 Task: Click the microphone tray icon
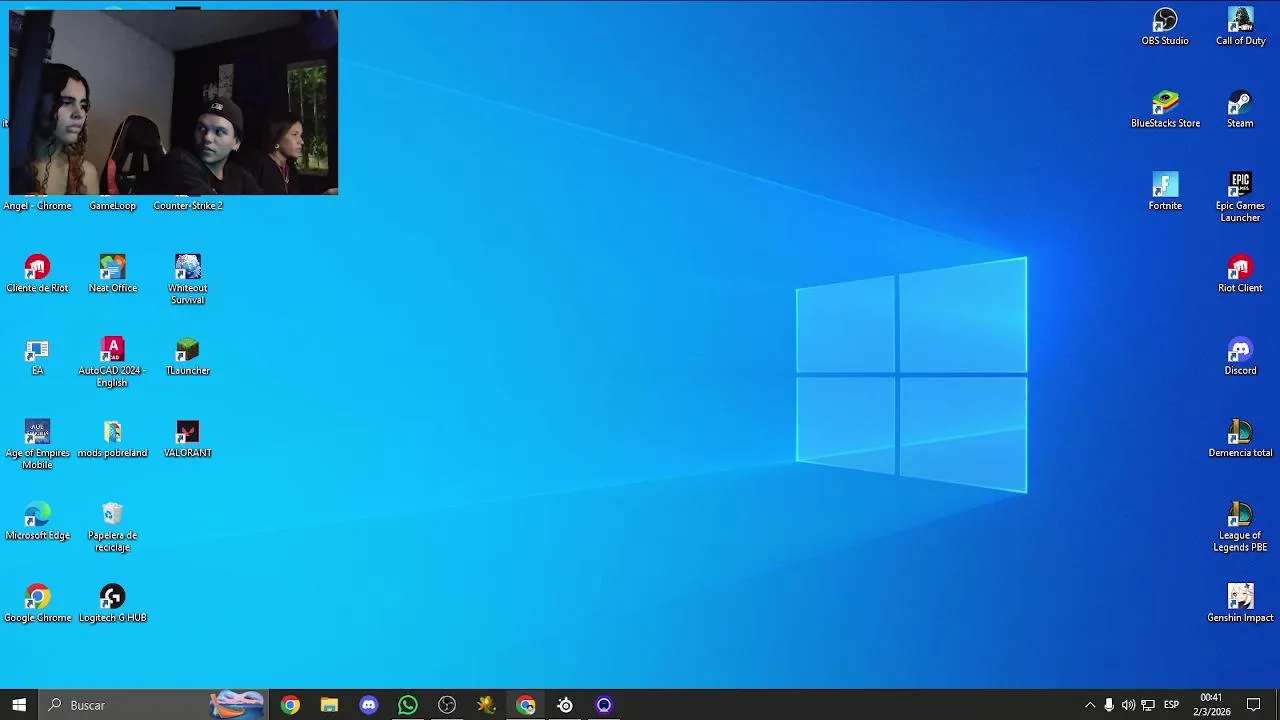click(x=1109, y=705)
